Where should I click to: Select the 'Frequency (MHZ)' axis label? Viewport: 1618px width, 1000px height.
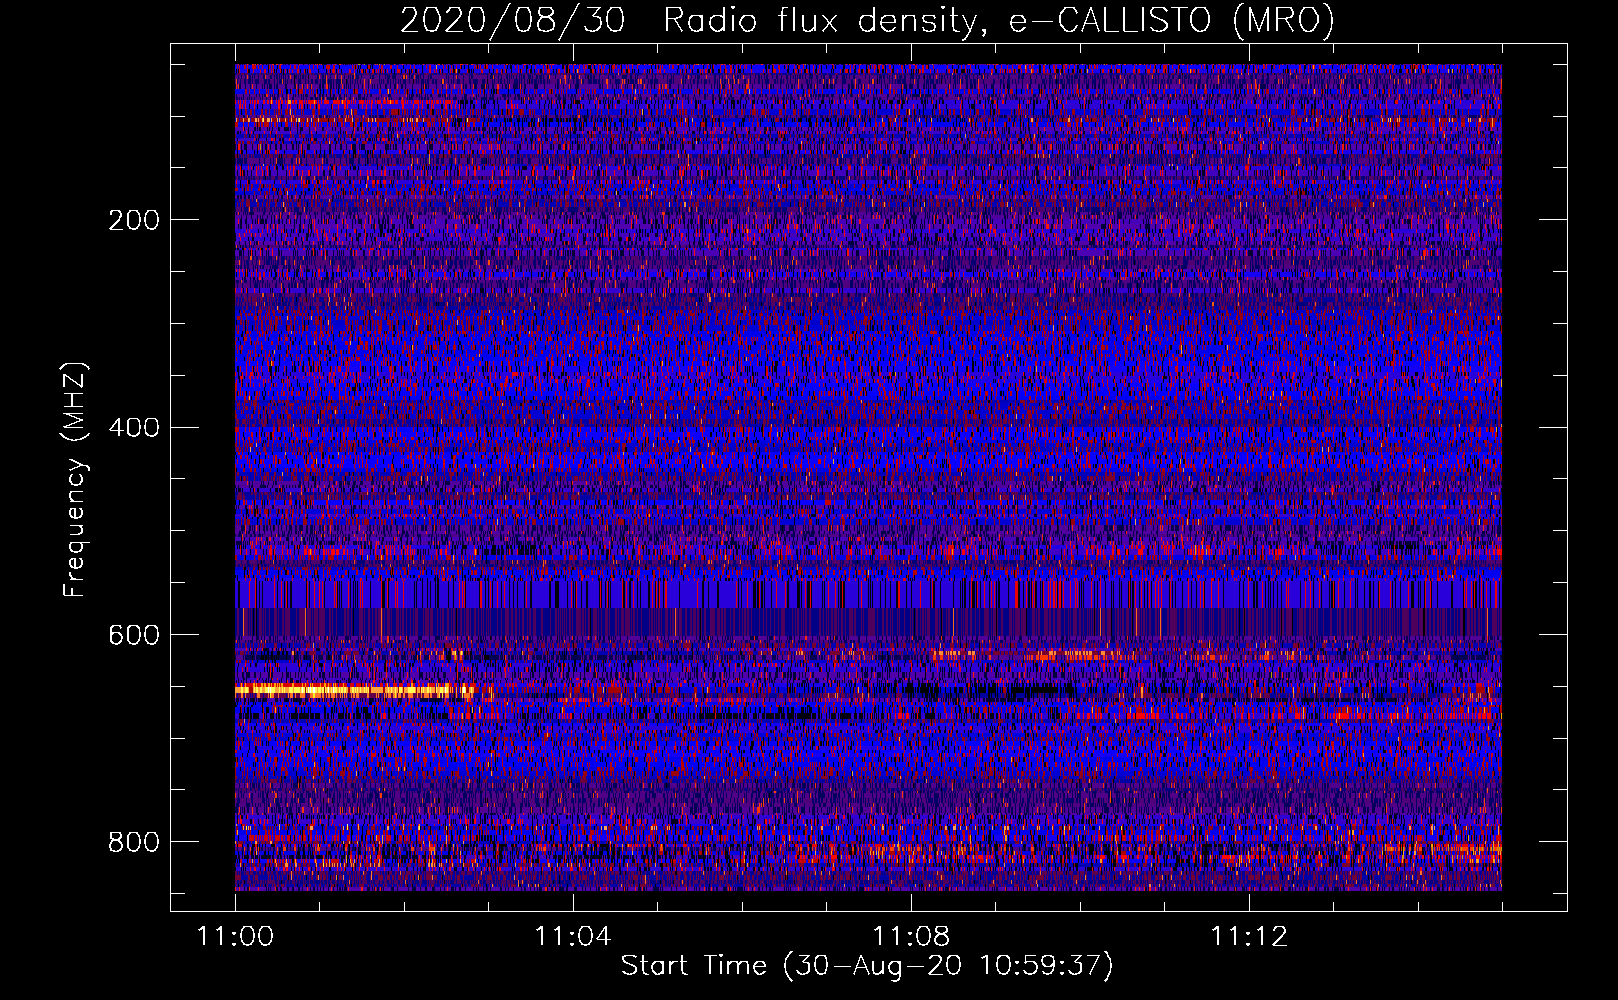(x=75, y=479)
